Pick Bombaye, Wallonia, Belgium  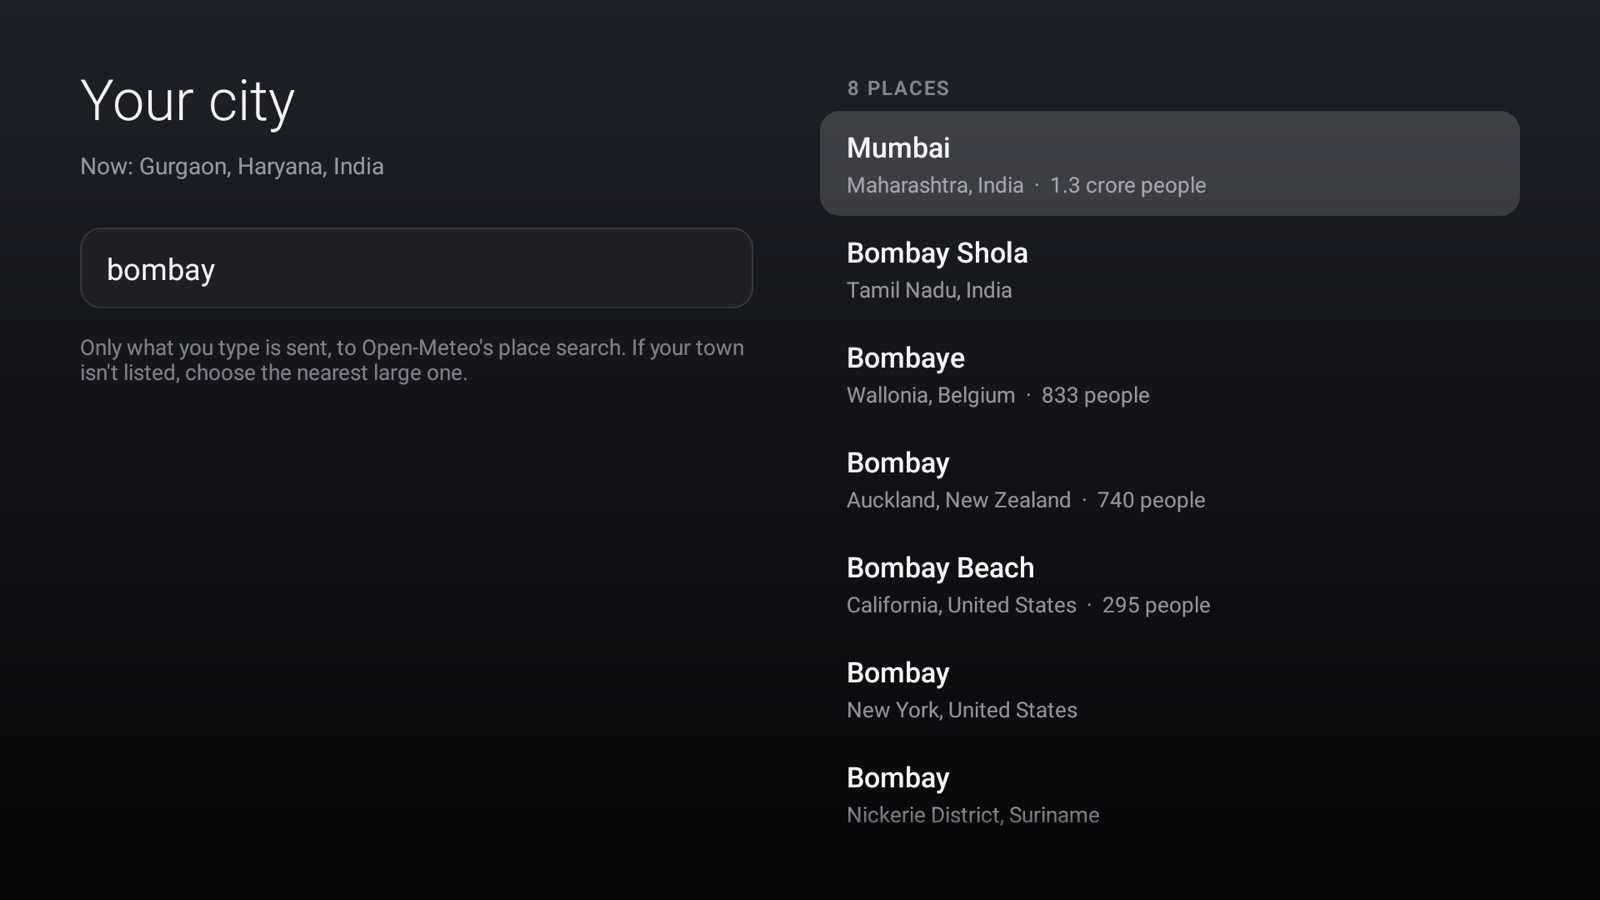(x=1169, y=373)
